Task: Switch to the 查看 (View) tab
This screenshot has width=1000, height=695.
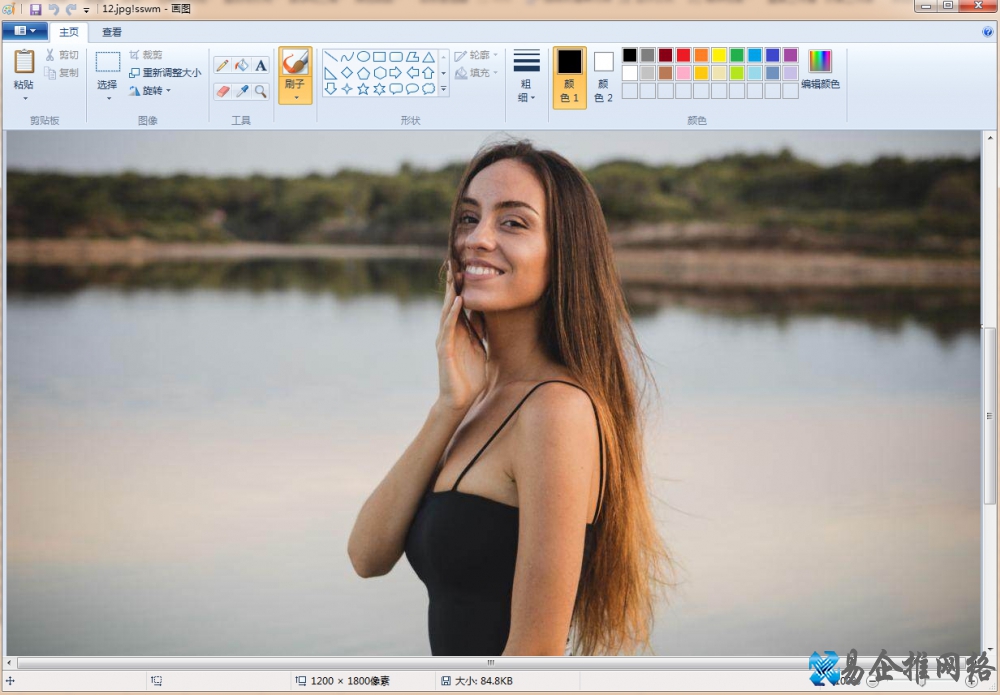Action: (112, 32)
